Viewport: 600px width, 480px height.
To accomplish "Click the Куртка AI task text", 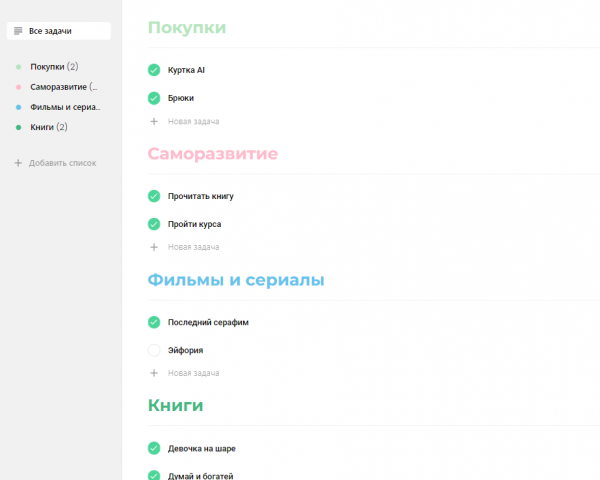I will [186, 70].
